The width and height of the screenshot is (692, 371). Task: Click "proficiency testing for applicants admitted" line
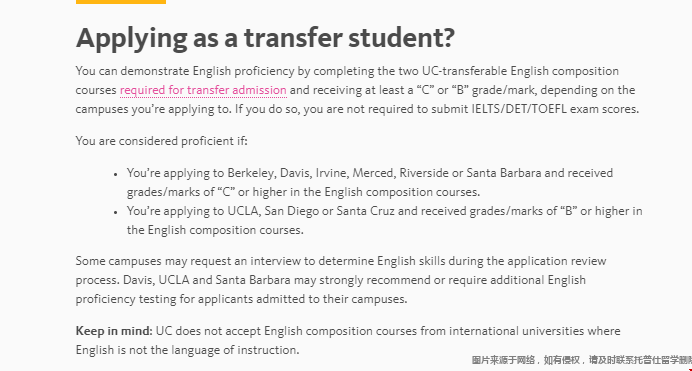(241, 299)
